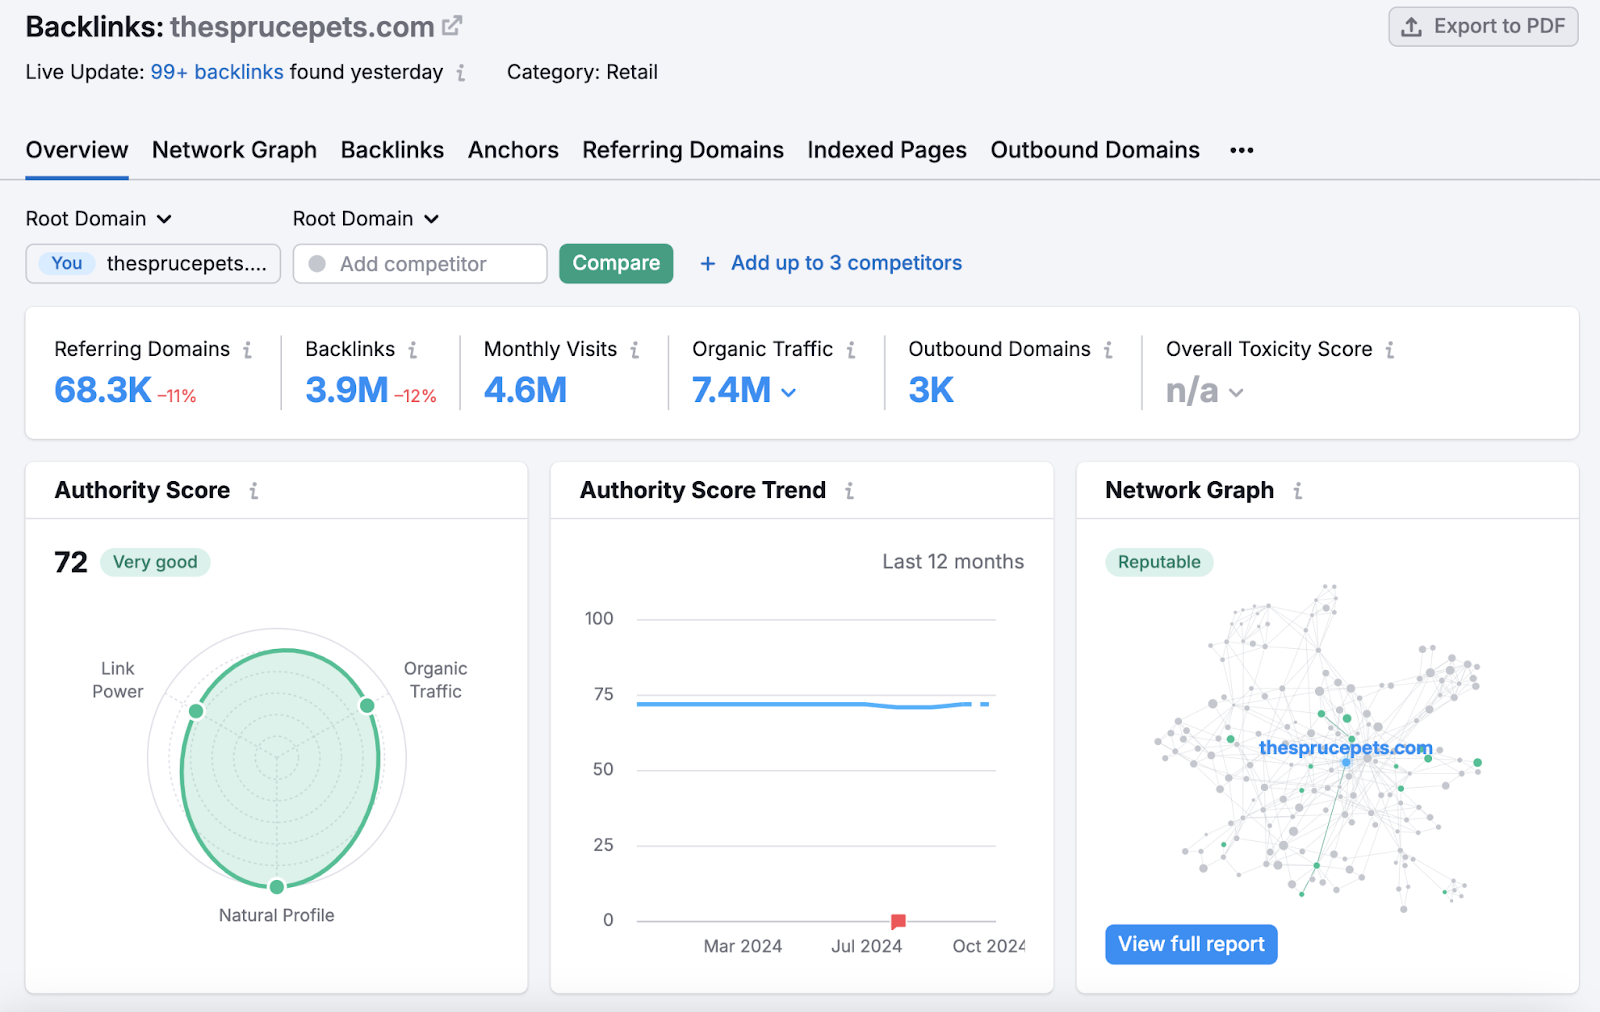Image resolution: width=1600 pixels, height=1012 pixels.
Task: Click the 72 authority score number
Action: [71, 562]
